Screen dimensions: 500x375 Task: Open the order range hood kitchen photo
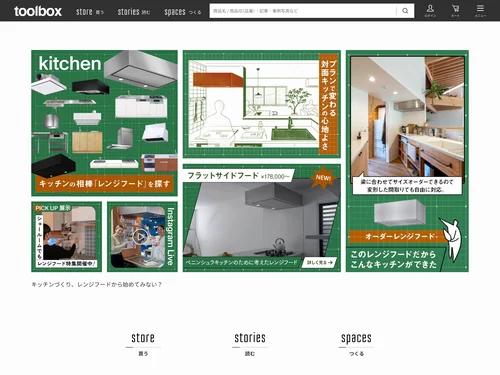pos(407,117)
